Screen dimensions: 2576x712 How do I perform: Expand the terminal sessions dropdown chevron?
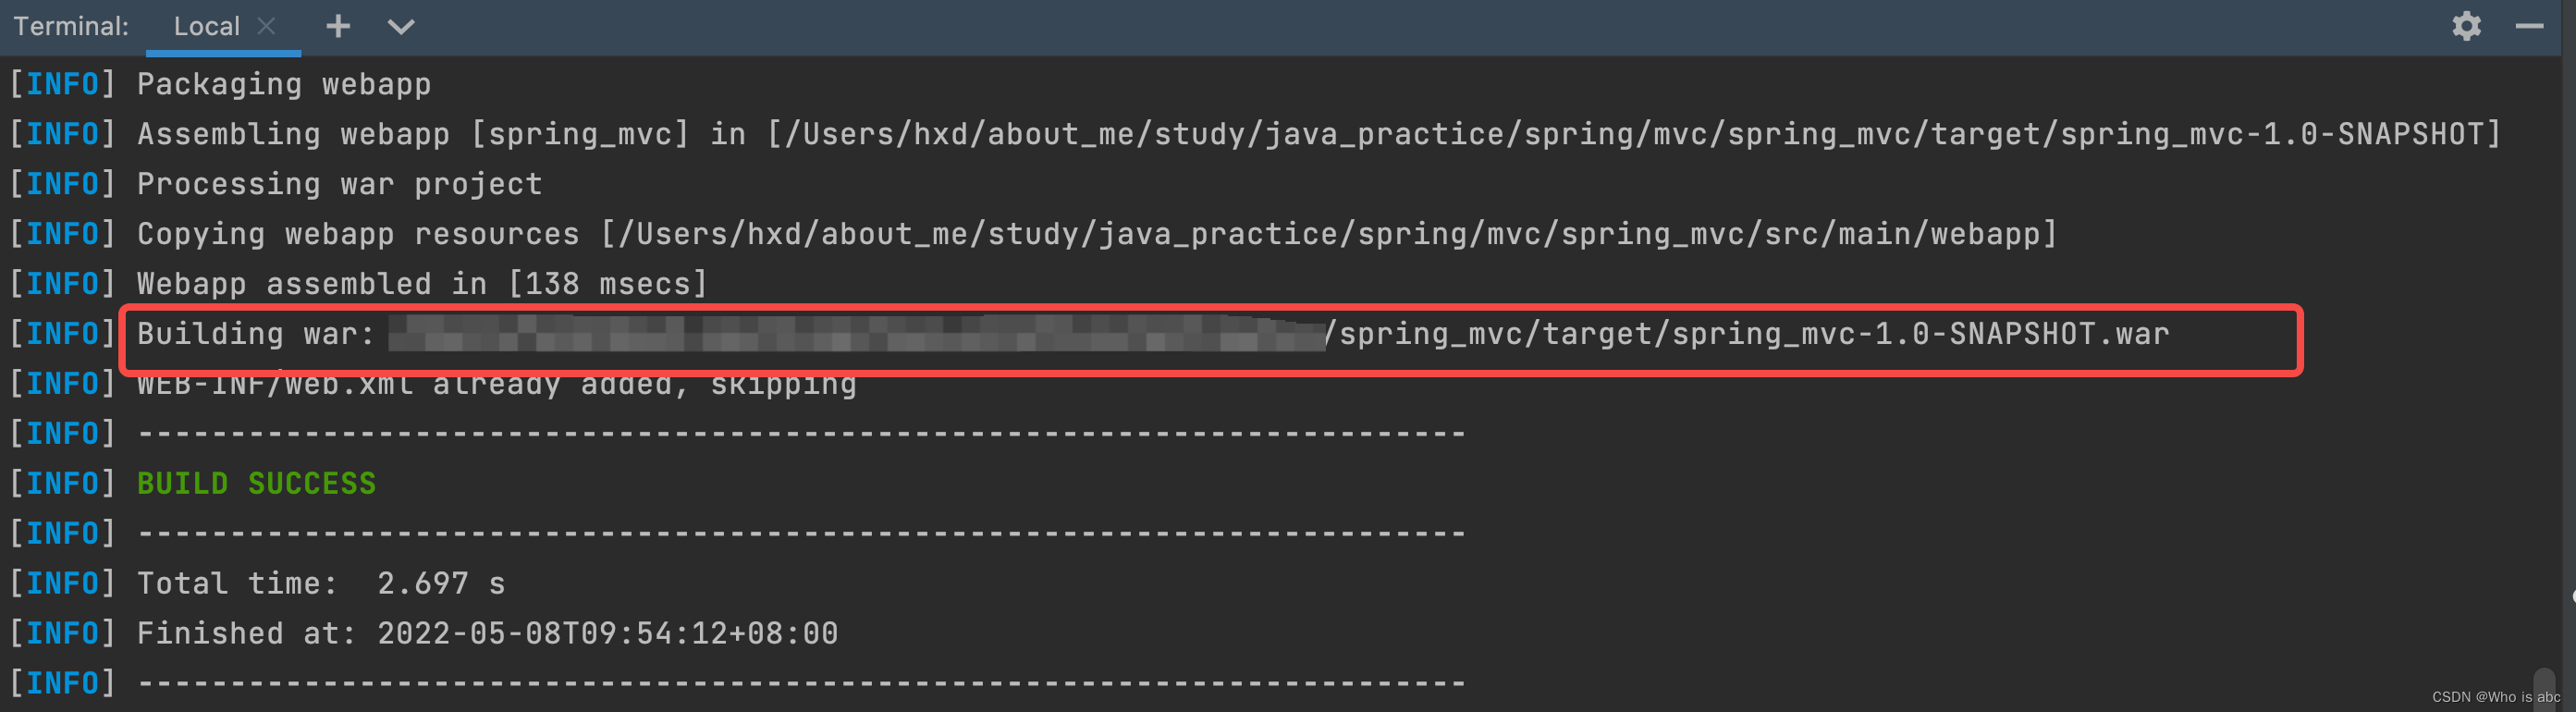tap(400, 27)
